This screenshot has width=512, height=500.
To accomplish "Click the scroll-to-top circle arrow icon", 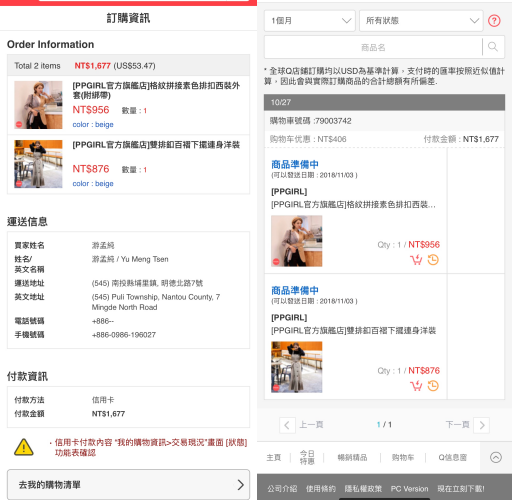I will (496, 457).
